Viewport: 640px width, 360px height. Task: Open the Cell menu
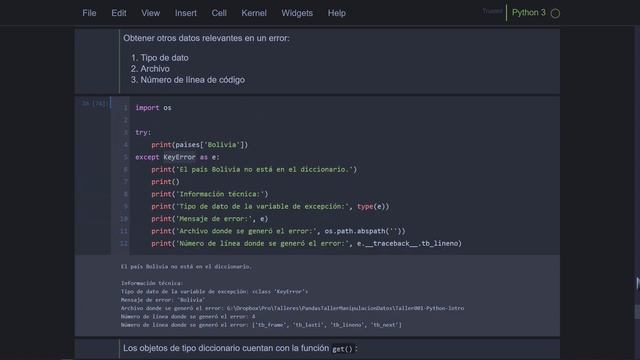[219, 13]
